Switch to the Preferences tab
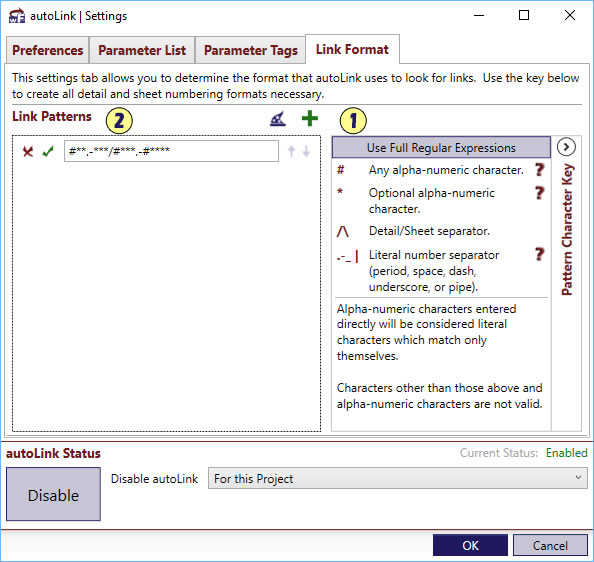 click(47, 50)
